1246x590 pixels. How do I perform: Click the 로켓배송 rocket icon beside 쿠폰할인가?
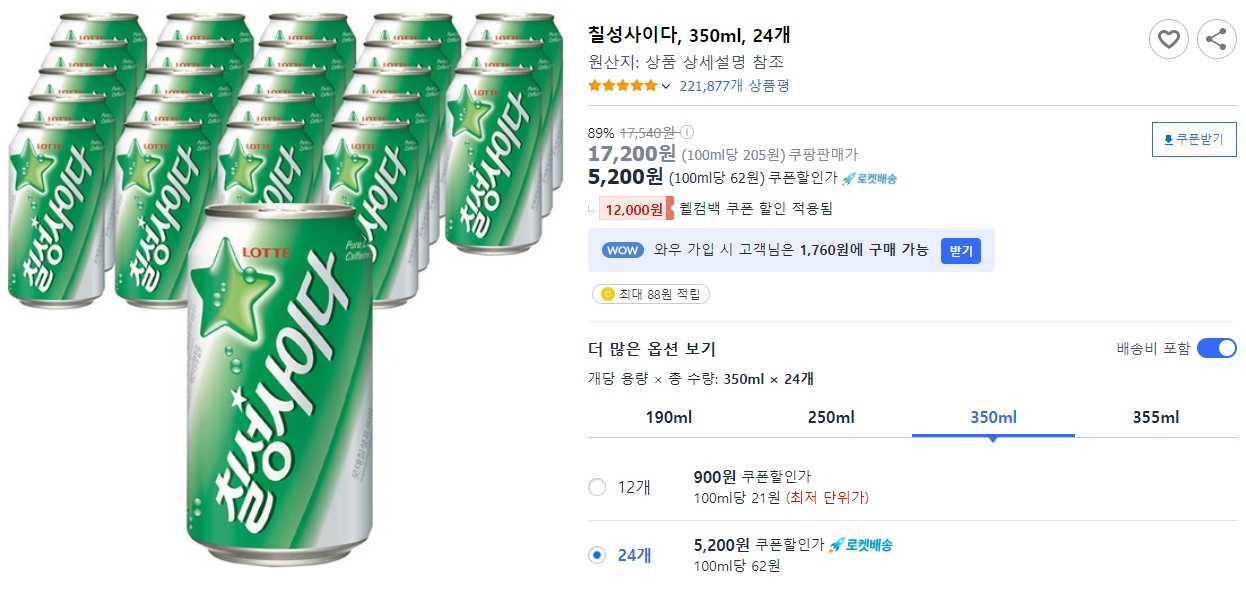(848, 178)
